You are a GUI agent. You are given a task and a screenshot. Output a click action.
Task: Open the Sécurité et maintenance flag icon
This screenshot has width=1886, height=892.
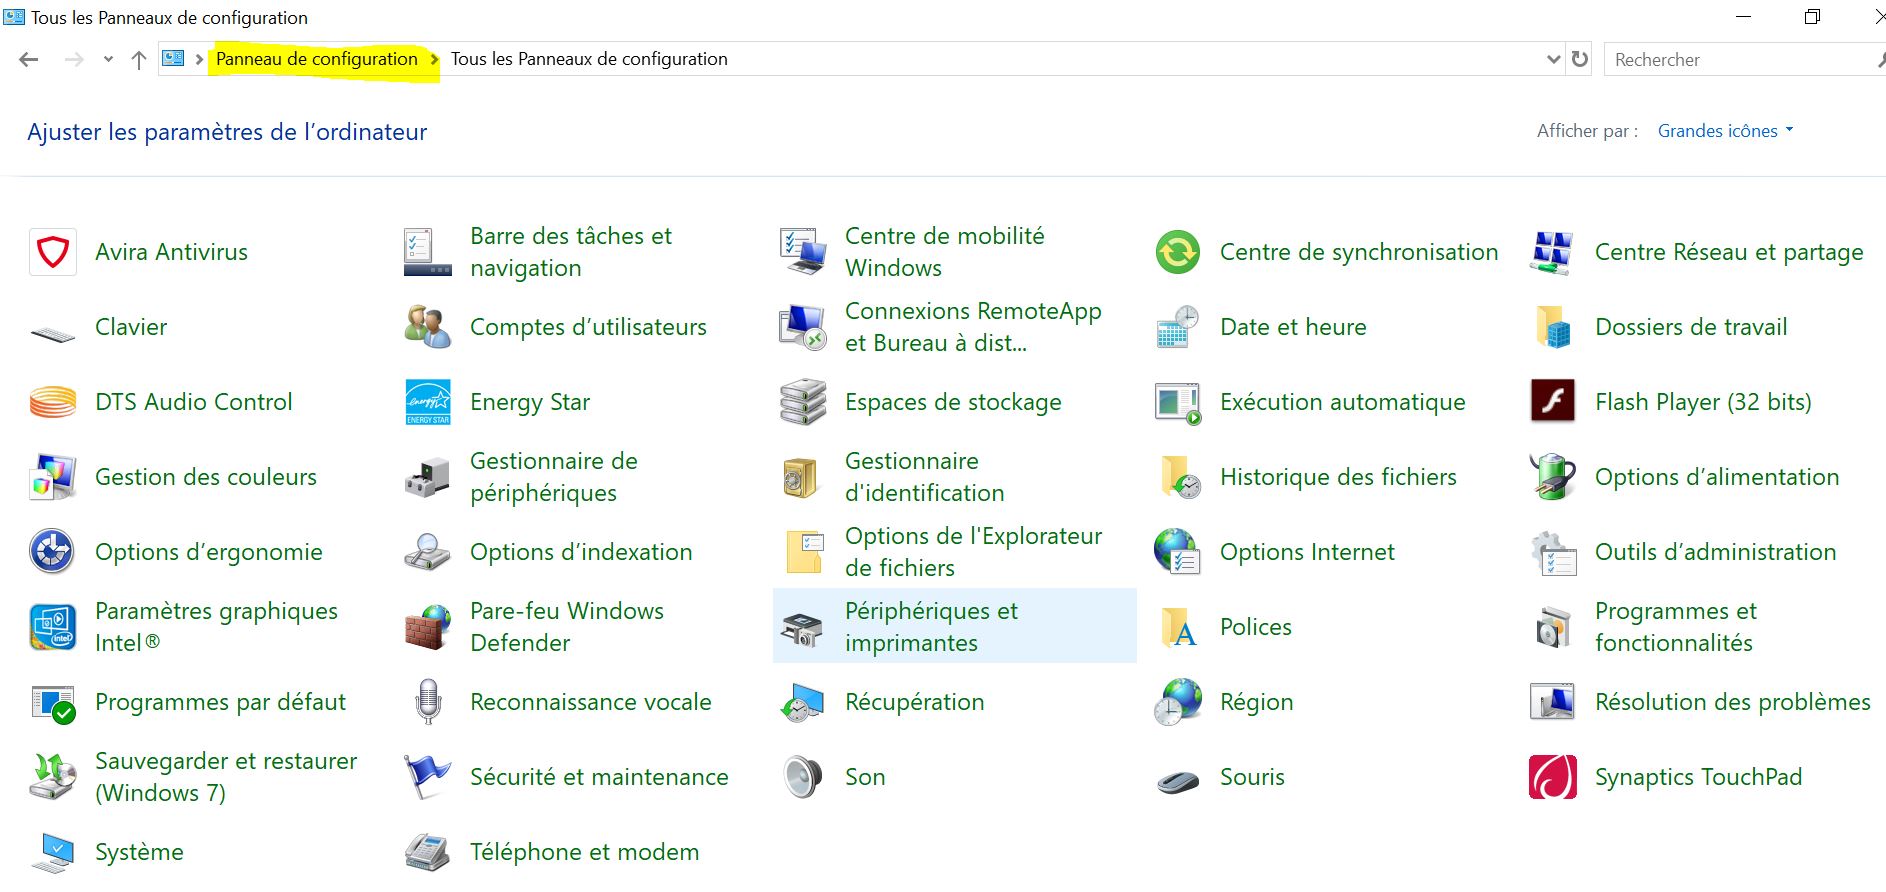pos(428,777)
